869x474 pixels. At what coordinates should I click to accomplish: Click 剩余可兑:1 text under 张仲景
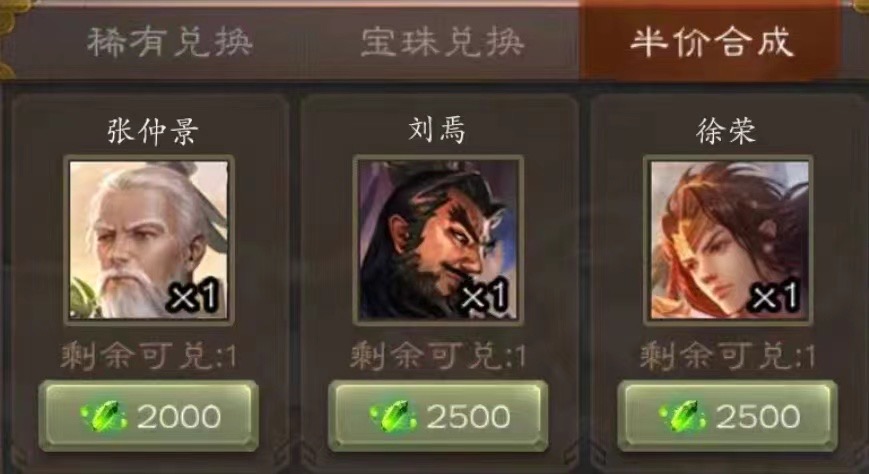point(149,355)
